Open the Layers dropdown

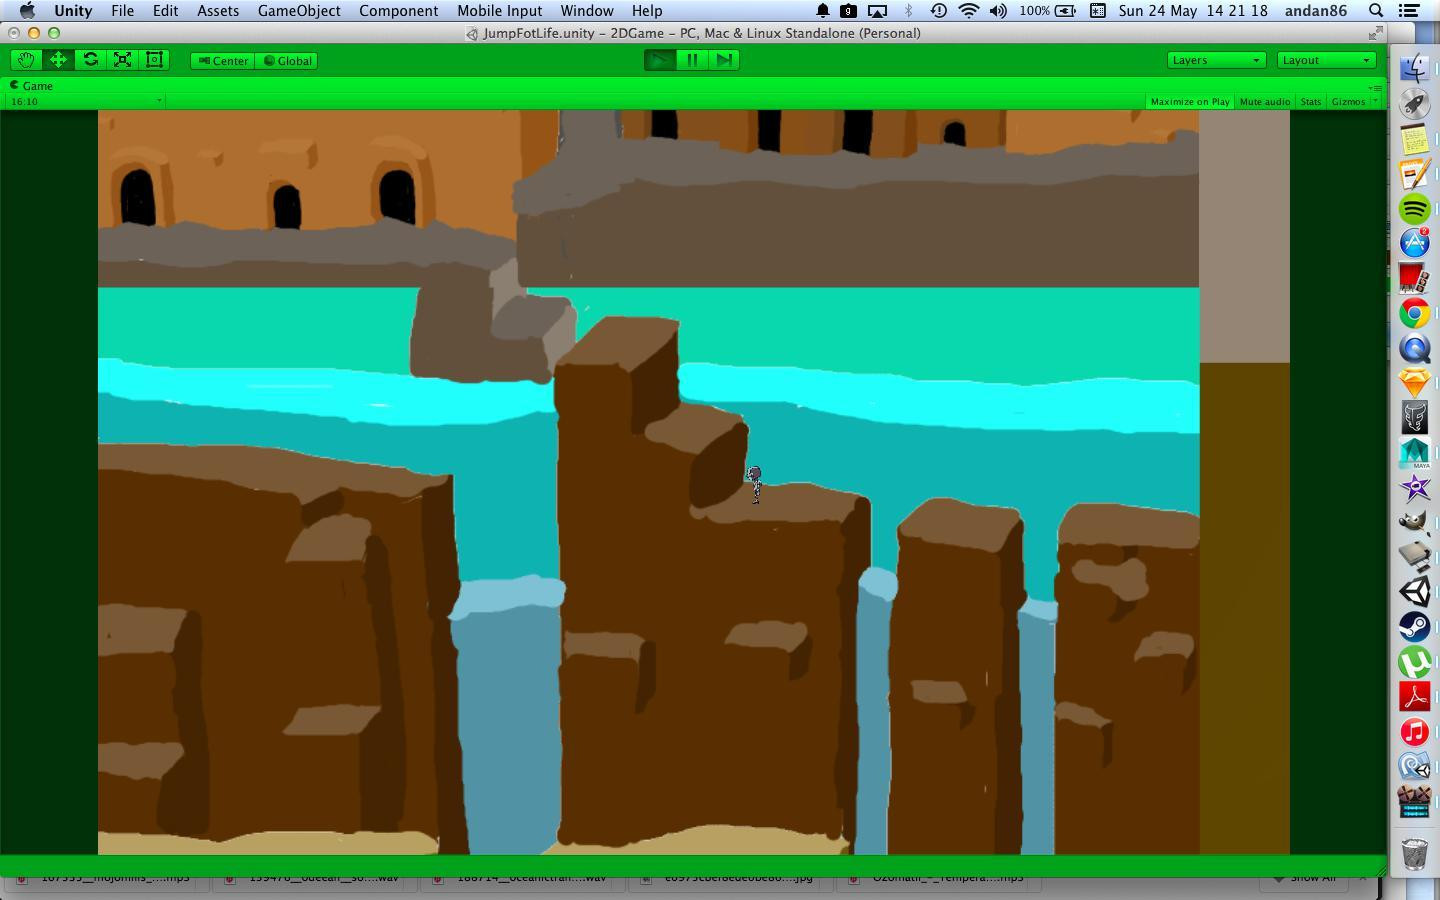1216,60
